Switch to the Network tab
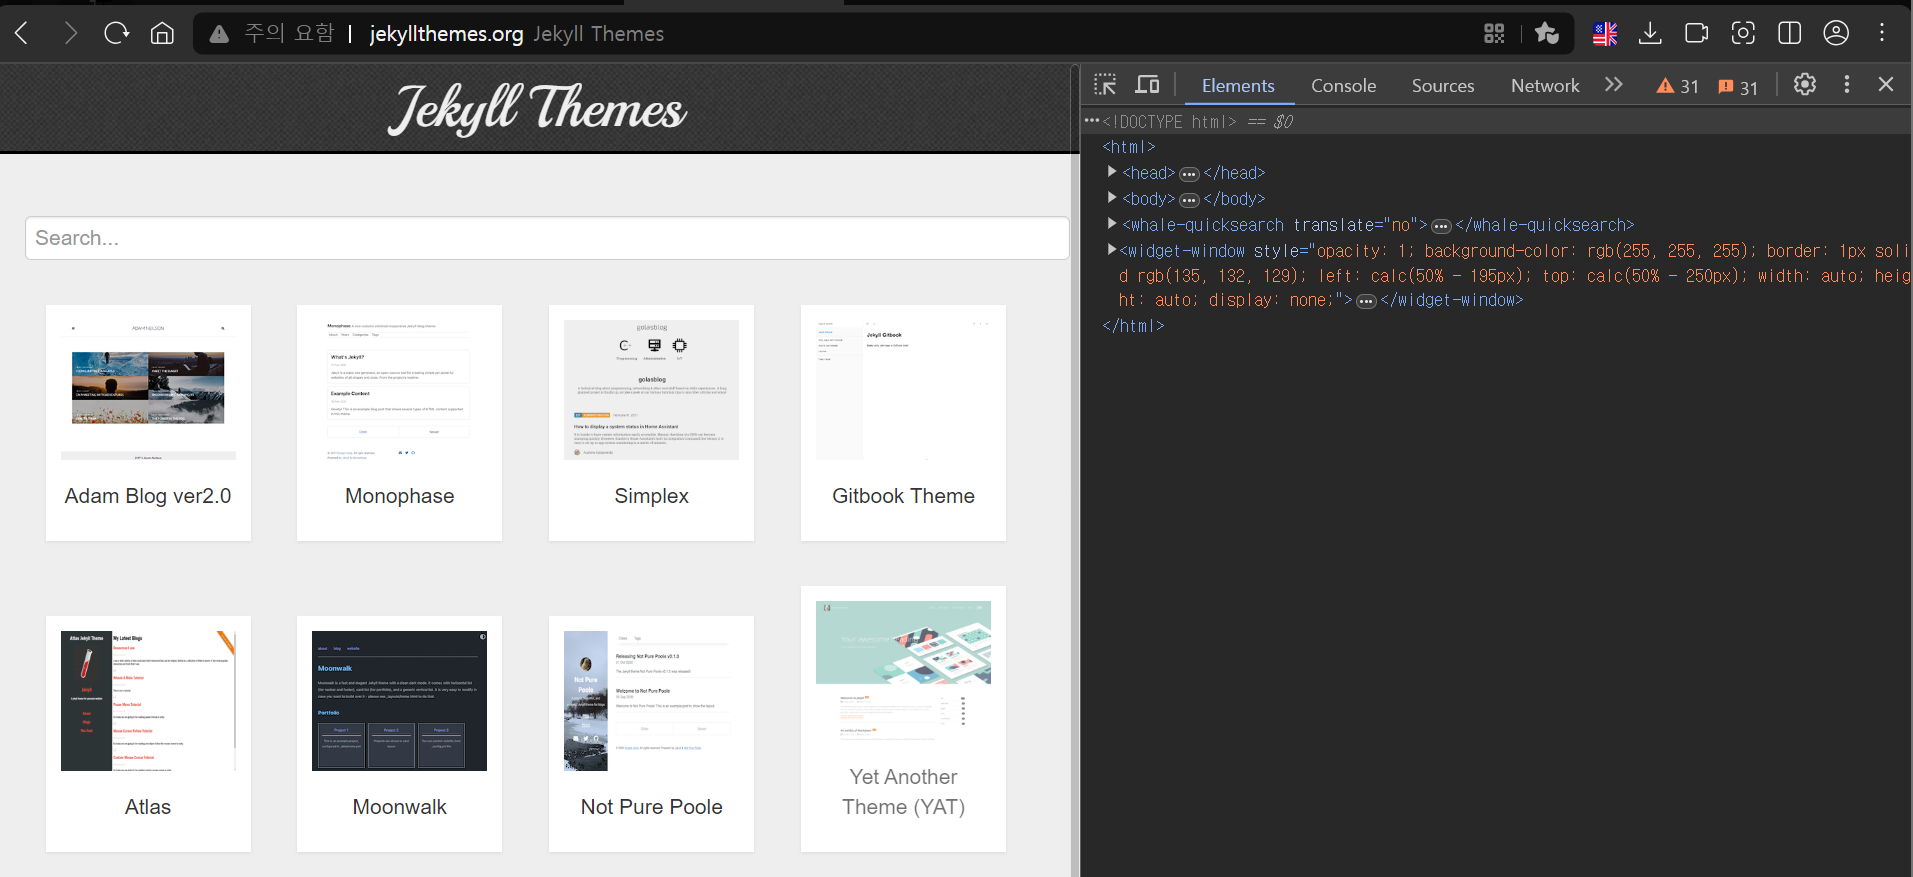The image size is (1913, 877). click(x=1545, y=86)
